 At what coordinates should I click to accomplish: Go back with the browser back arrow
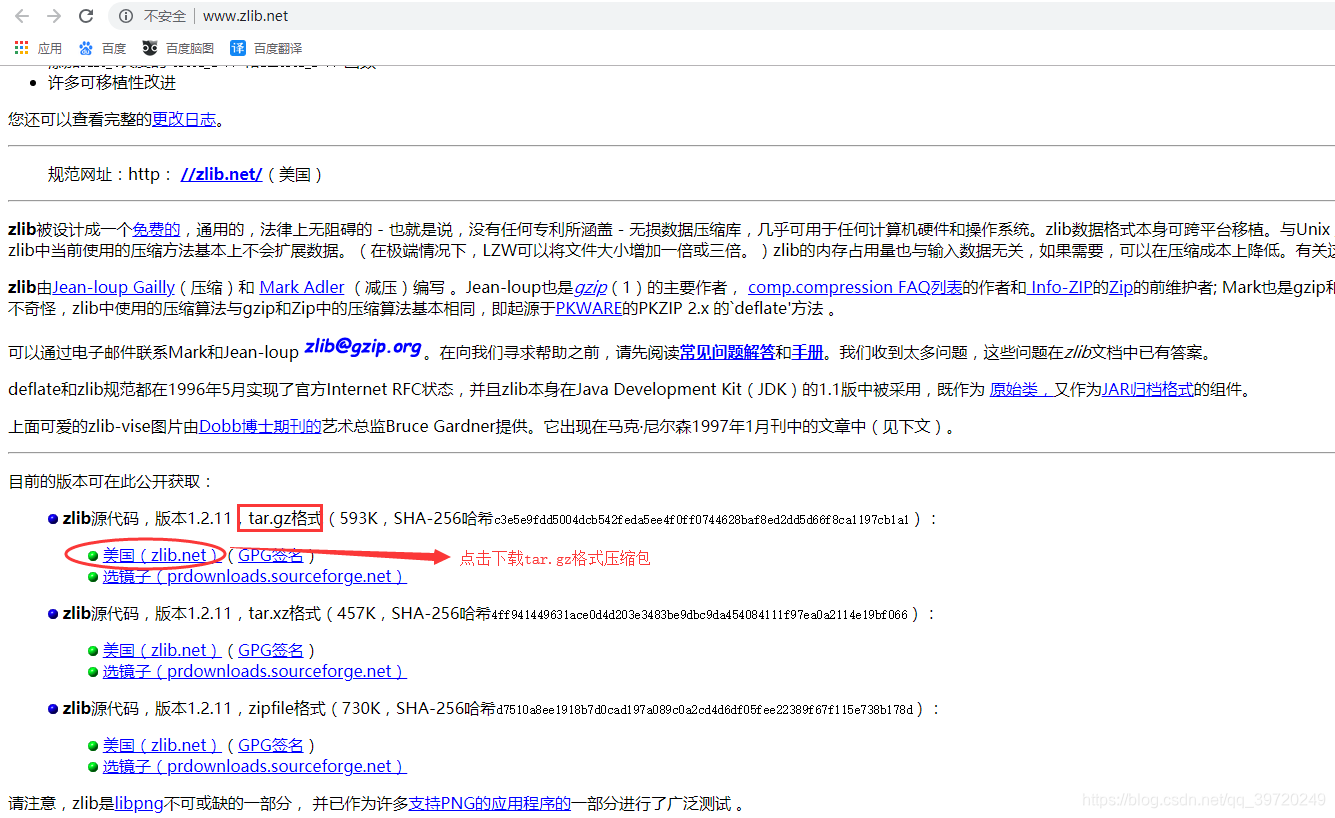coord(21,16)
